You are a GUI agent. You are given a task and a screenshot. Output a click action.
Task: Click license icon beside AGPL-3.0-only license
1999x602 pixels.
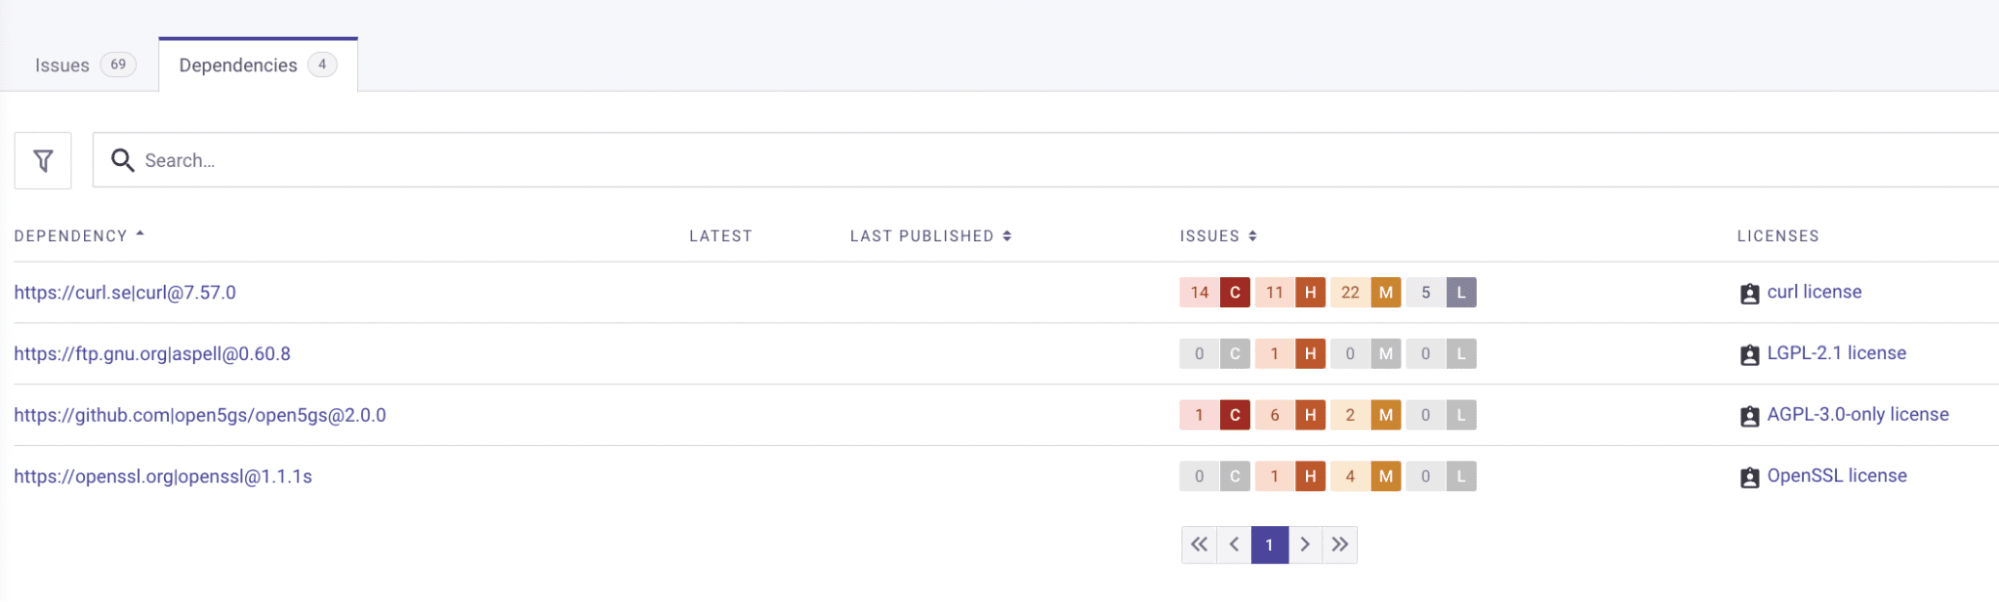pyautogui.click(x=1749, y=416)
